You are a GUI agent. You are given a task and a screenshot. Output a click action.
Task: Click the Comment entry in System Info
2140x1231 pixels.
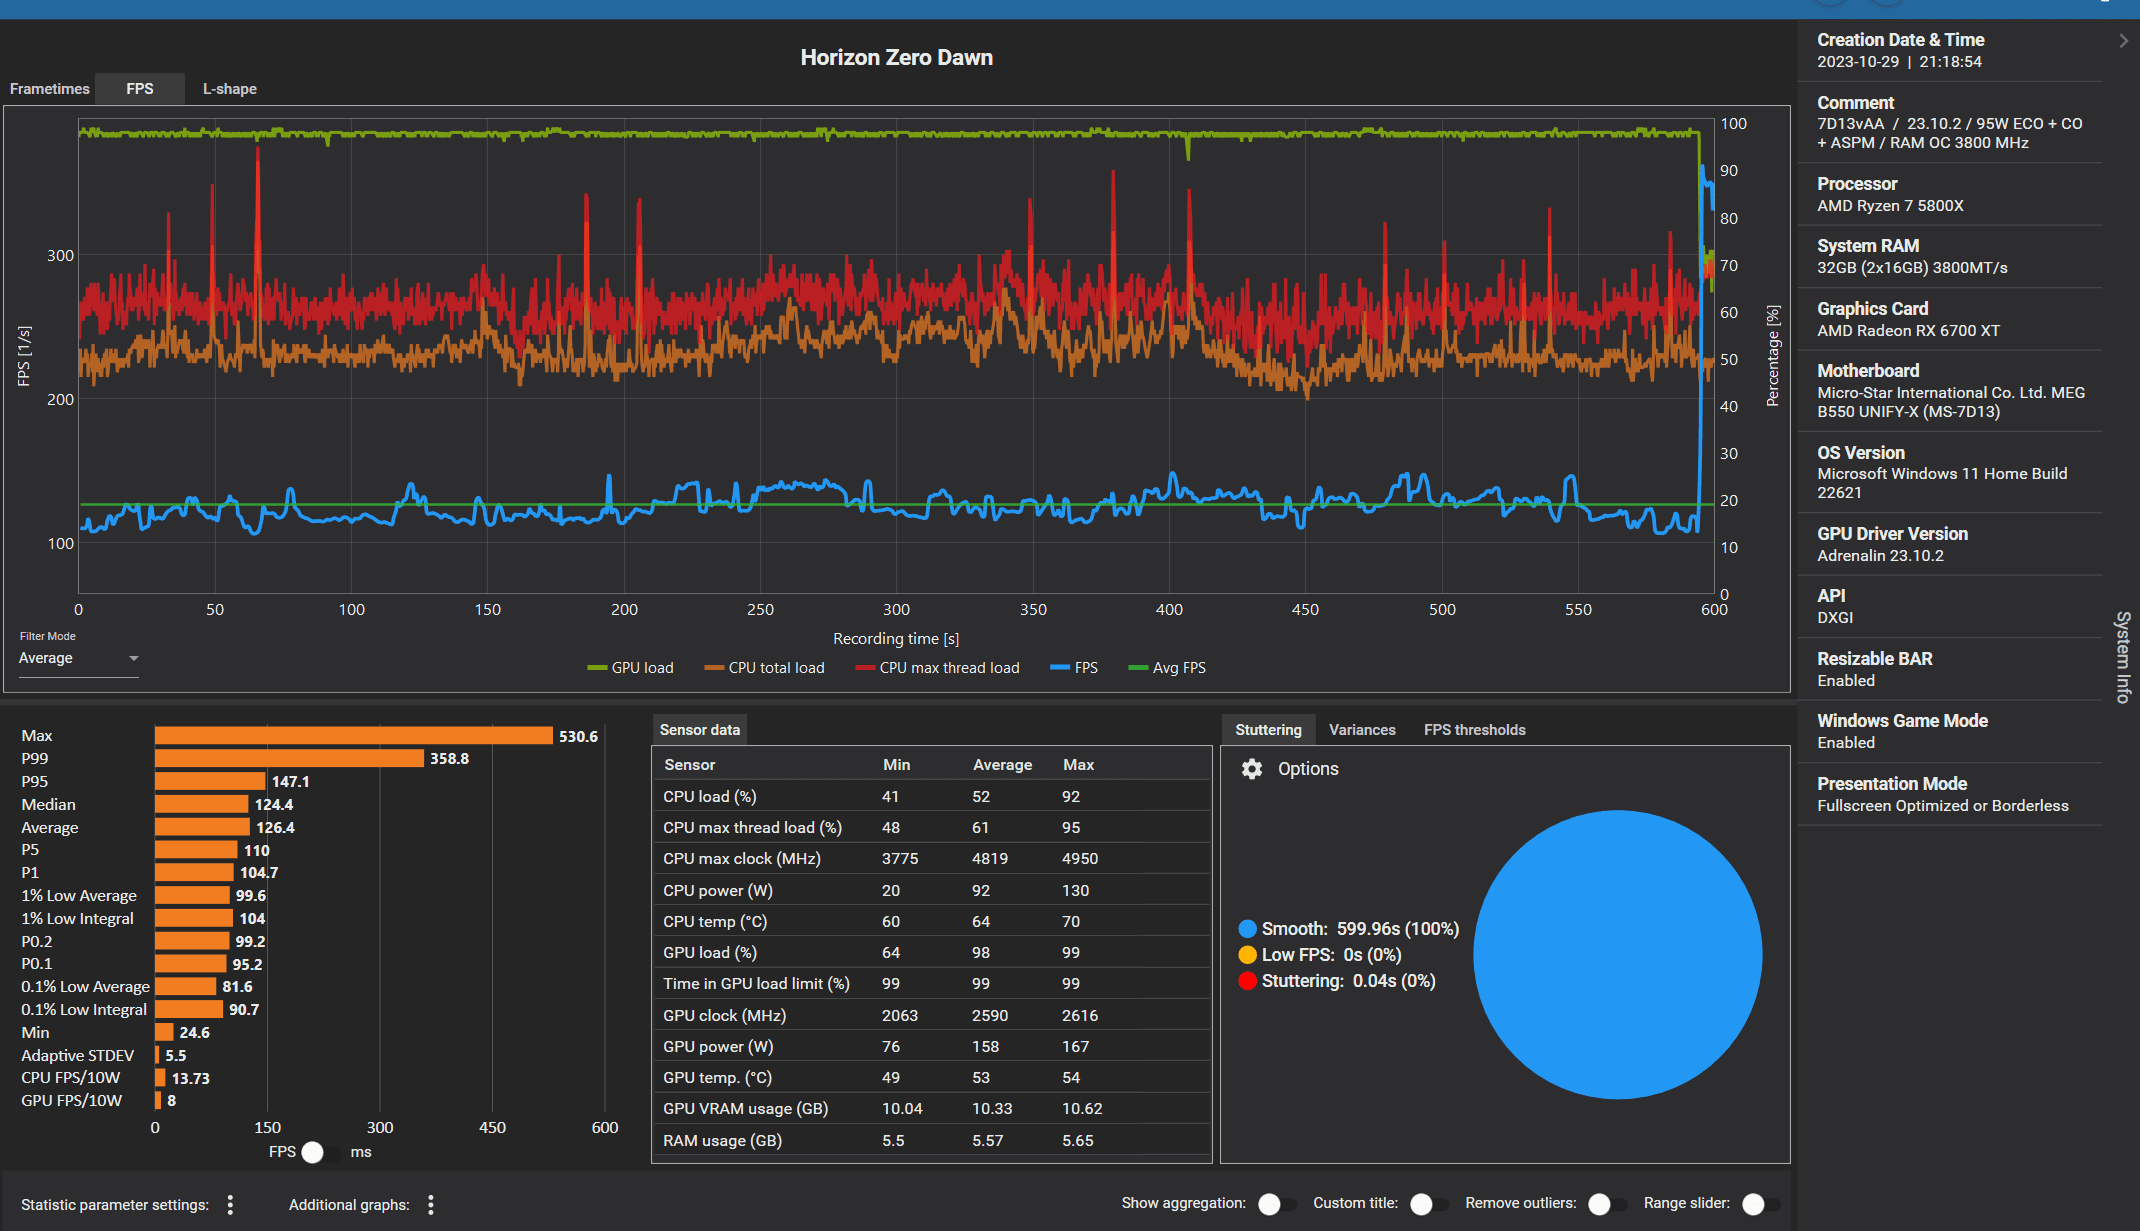(1950, 122)
